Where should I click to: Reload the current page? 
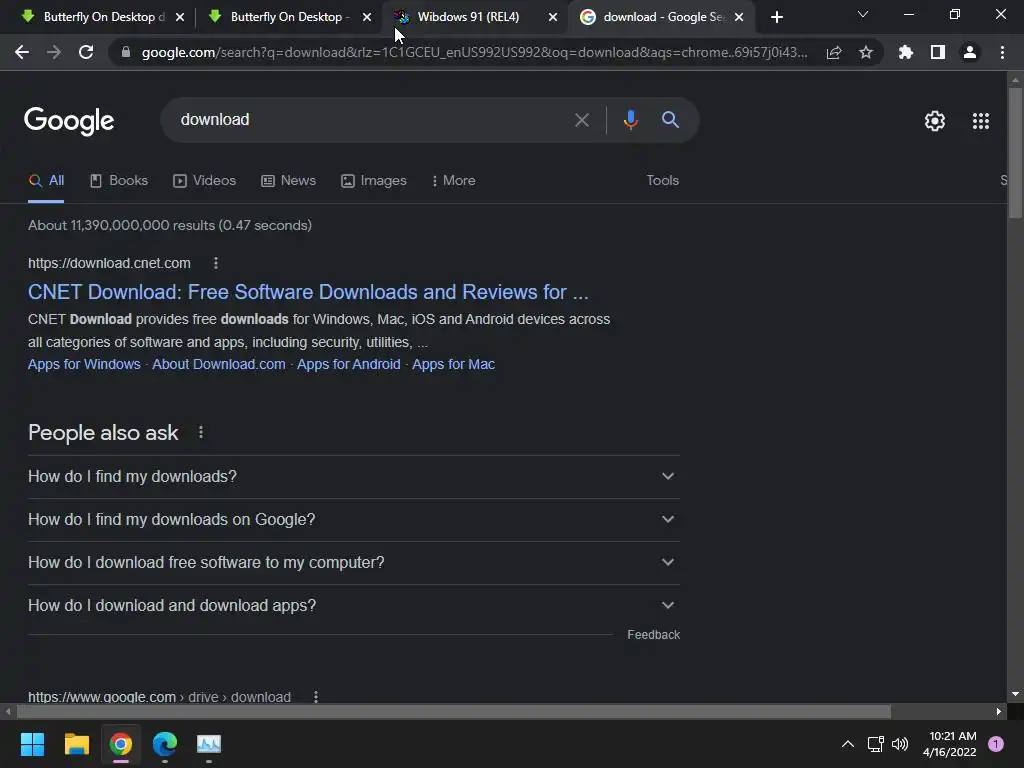pyautogui.click(x=86, y=52)
